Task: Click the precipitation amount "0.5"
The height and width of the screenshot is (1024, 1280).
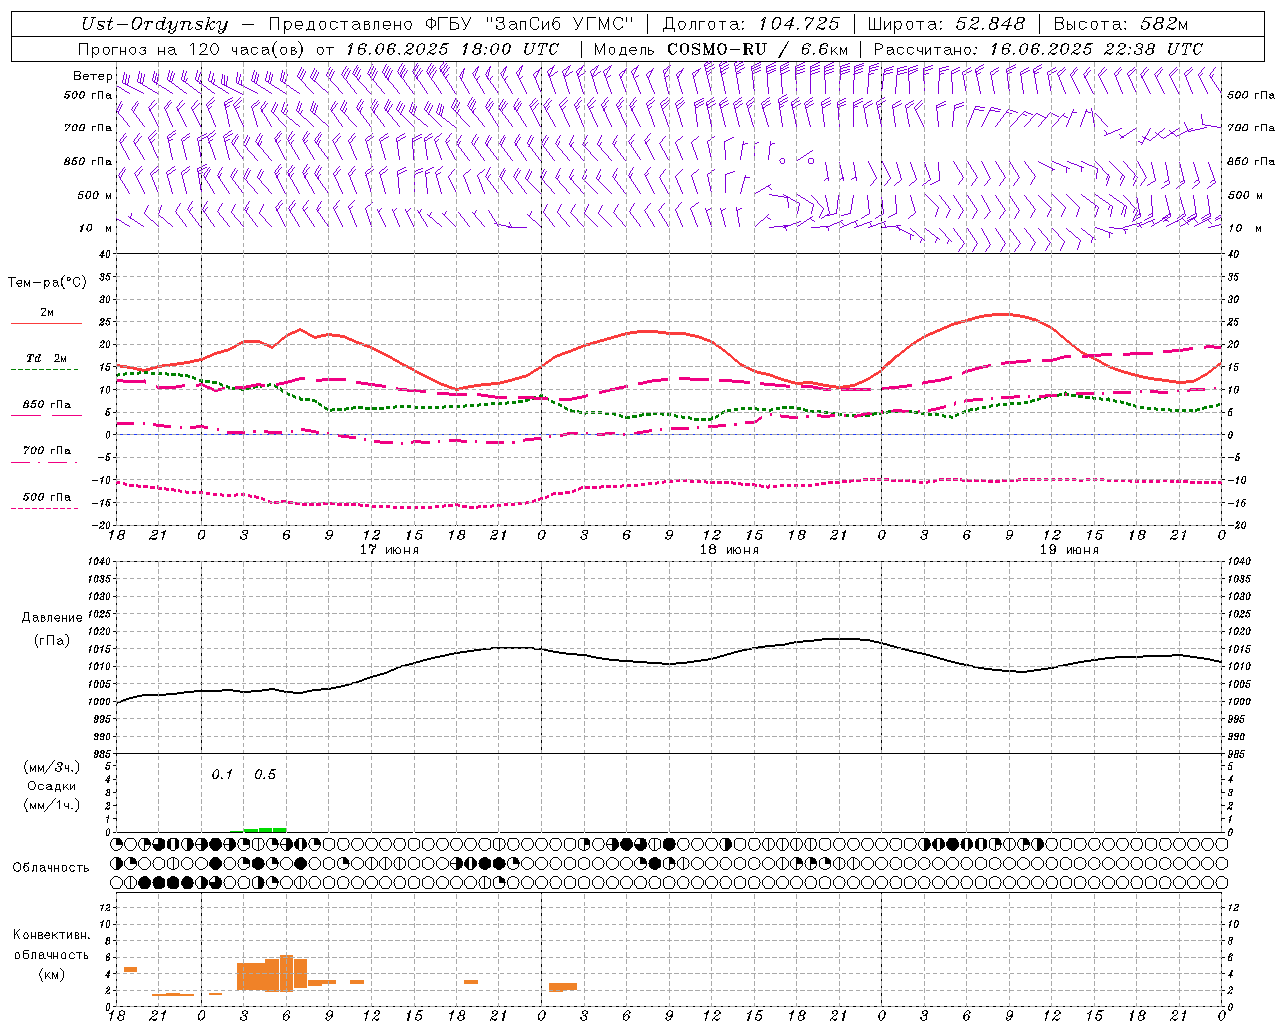Action: pyautogui.click(x=265, y=775)
